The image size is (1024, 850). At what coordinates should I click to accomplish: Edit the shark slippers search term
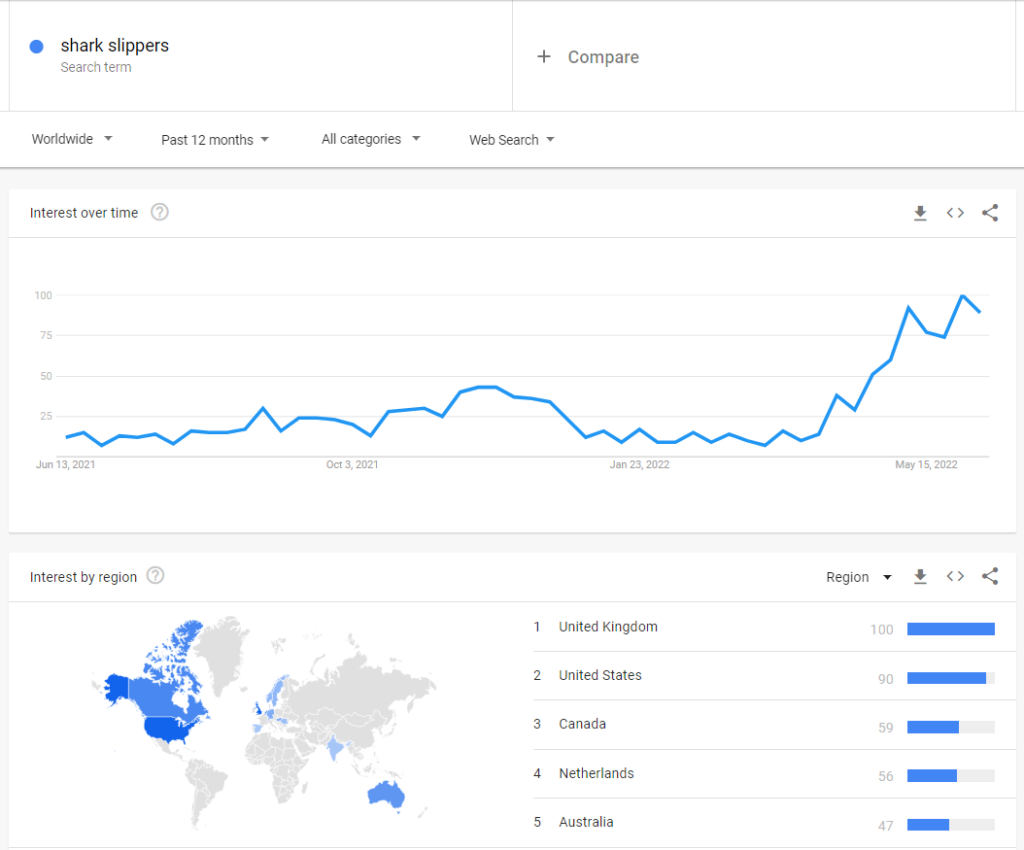[x=115, y=46]
